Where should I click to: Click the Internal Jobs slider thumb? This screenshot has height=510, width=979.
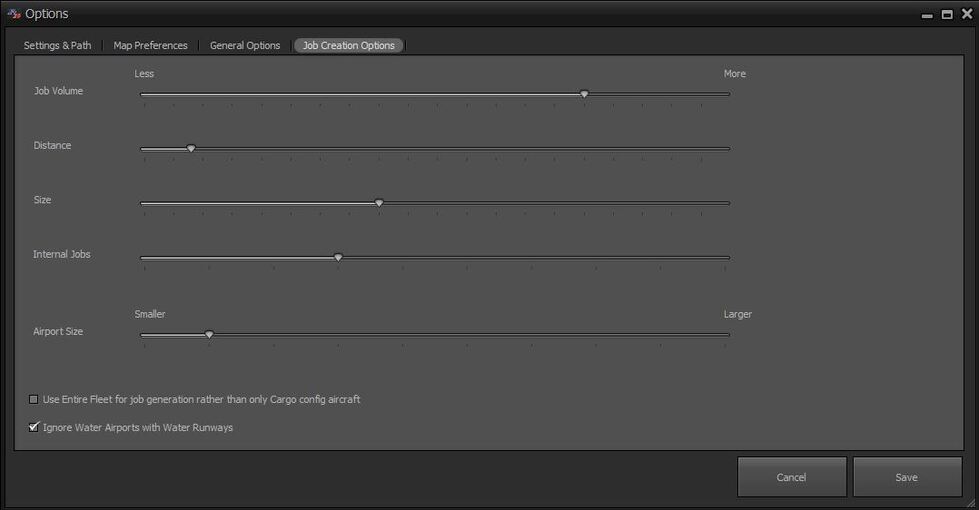pos(338,257)
